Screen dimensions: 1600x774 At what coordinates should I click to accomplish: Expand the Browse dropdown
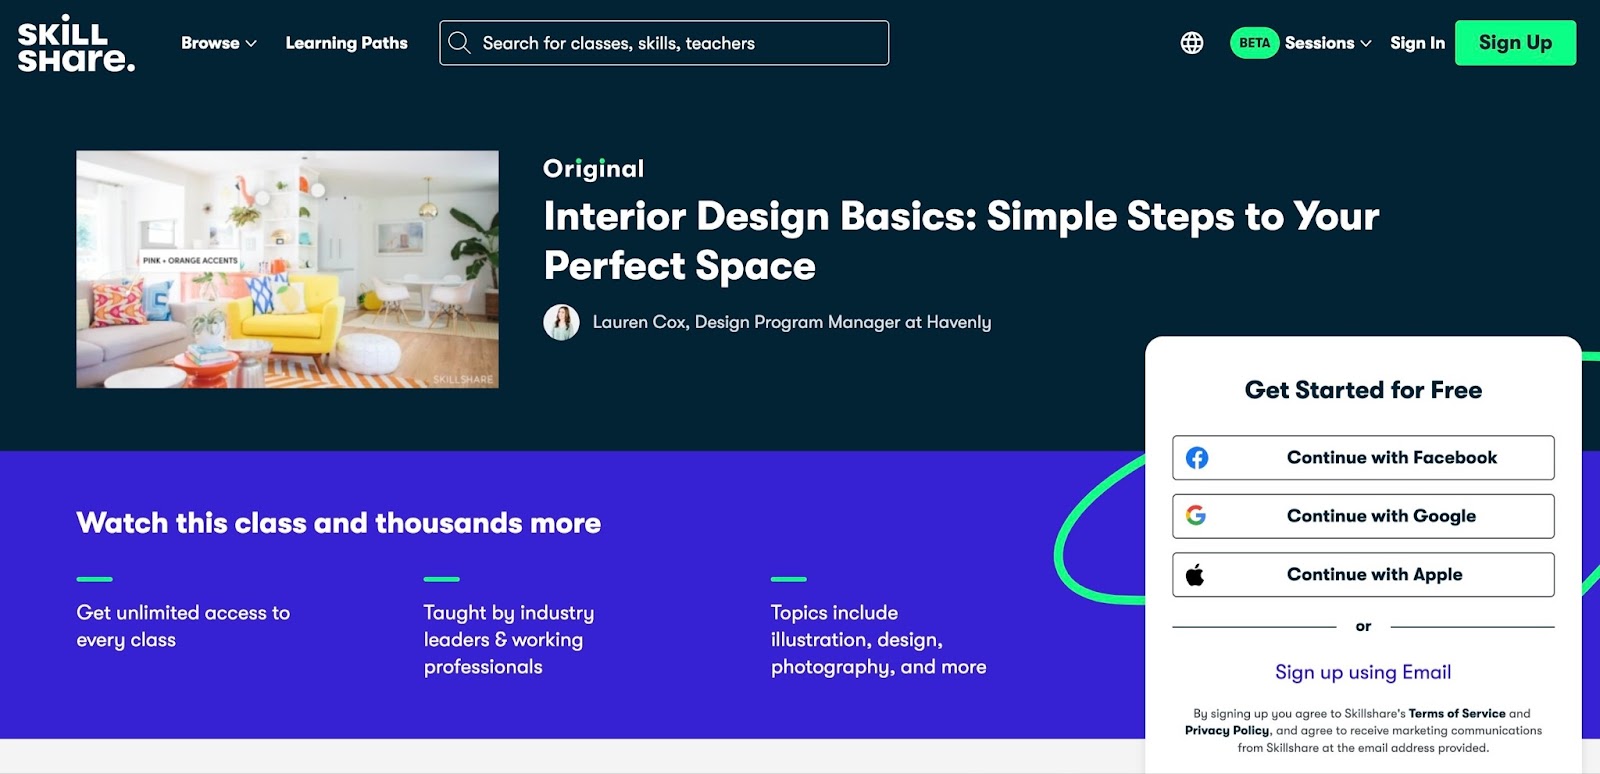coord(218,43)
